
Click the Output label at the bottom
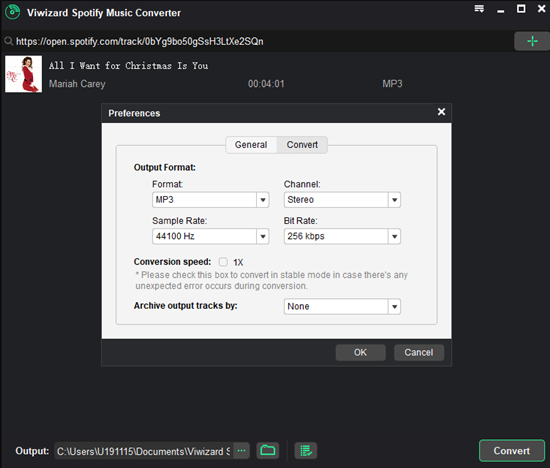click(x=32, y=451)
